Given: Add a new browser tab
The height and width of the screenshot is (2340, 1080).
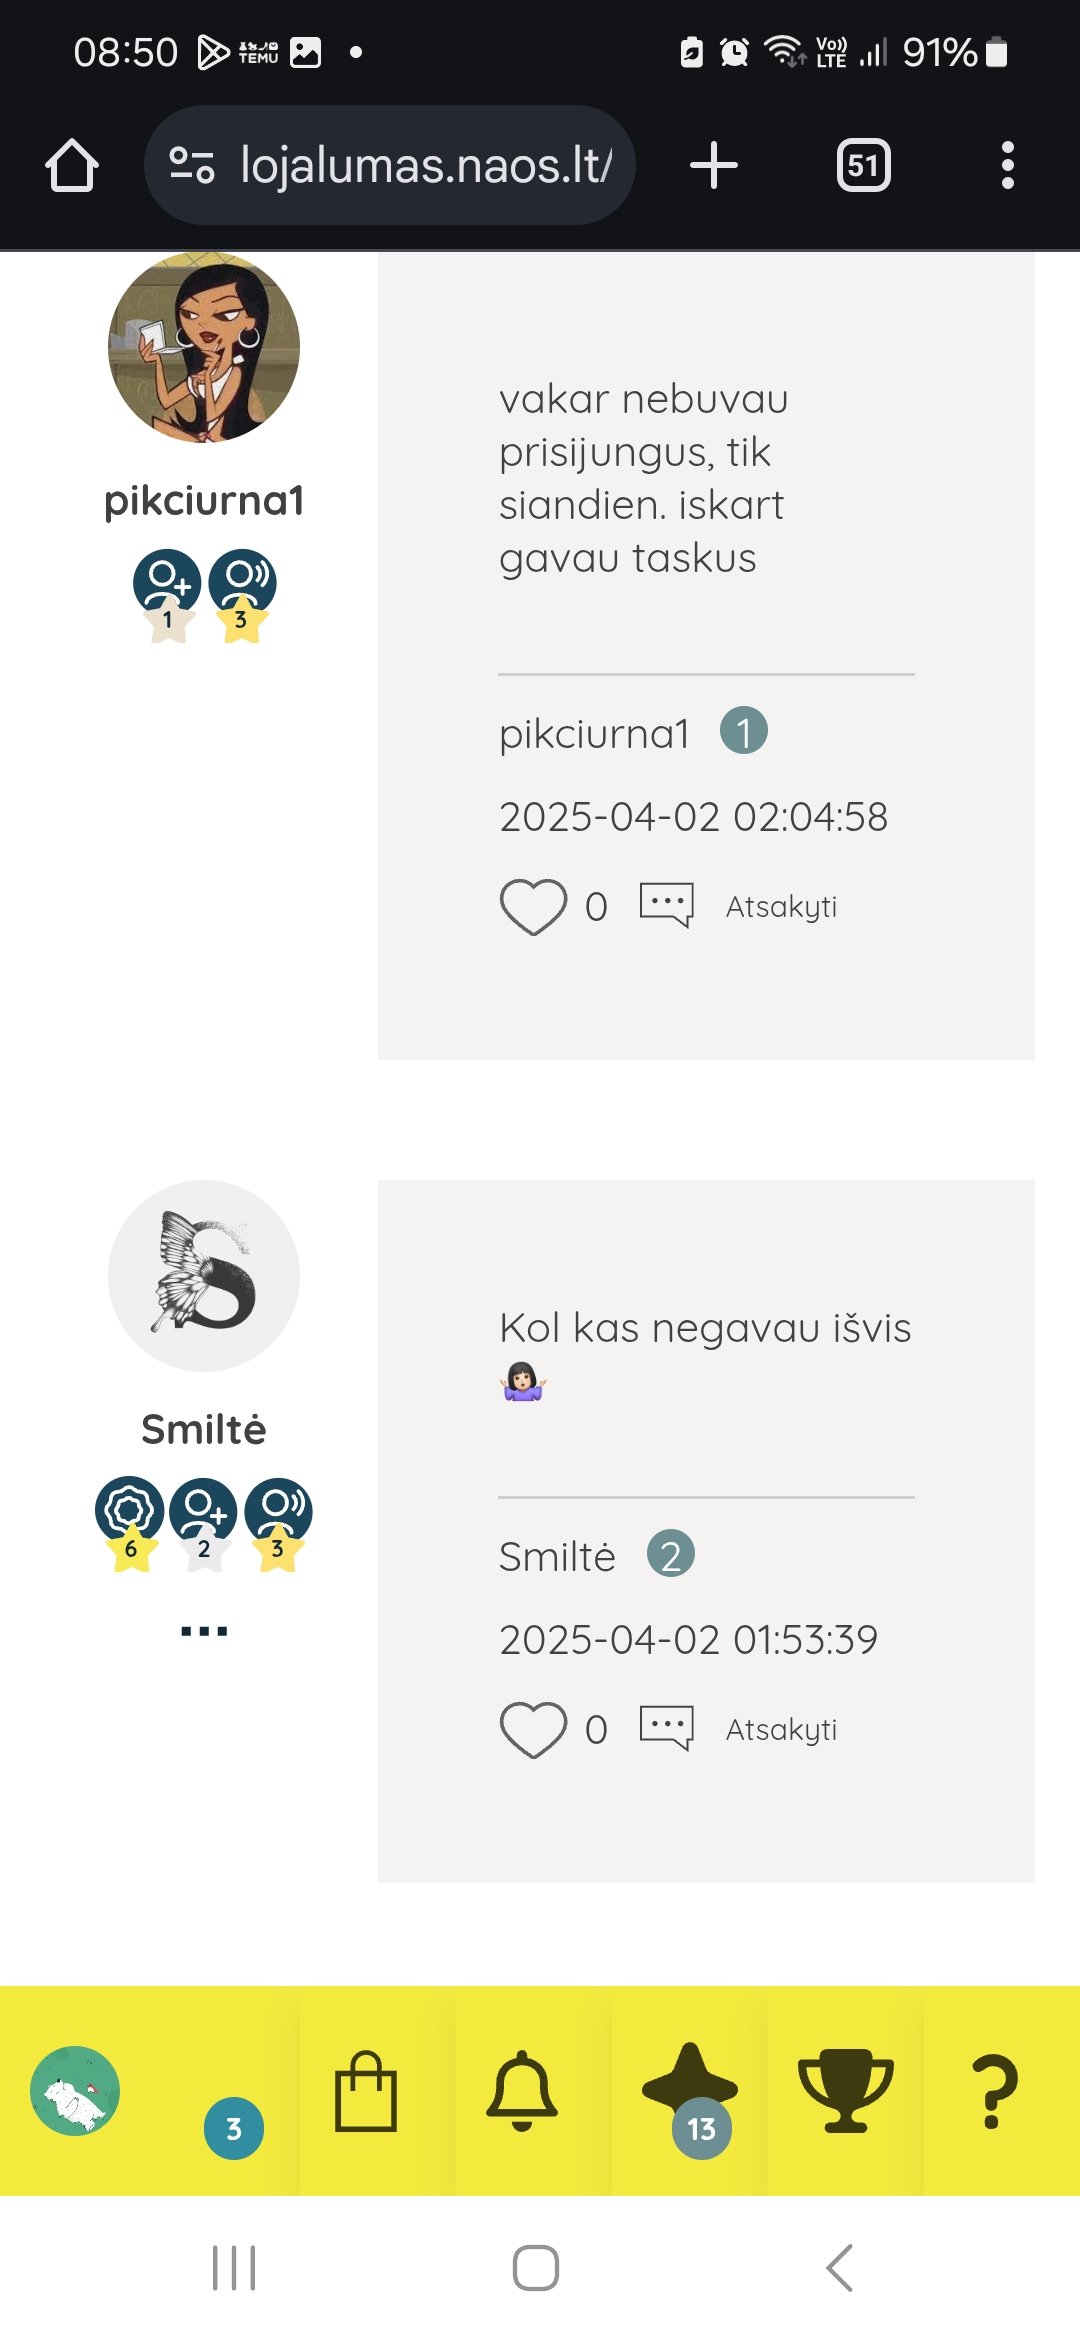Looking at the screenshot, I should [714, 165].
